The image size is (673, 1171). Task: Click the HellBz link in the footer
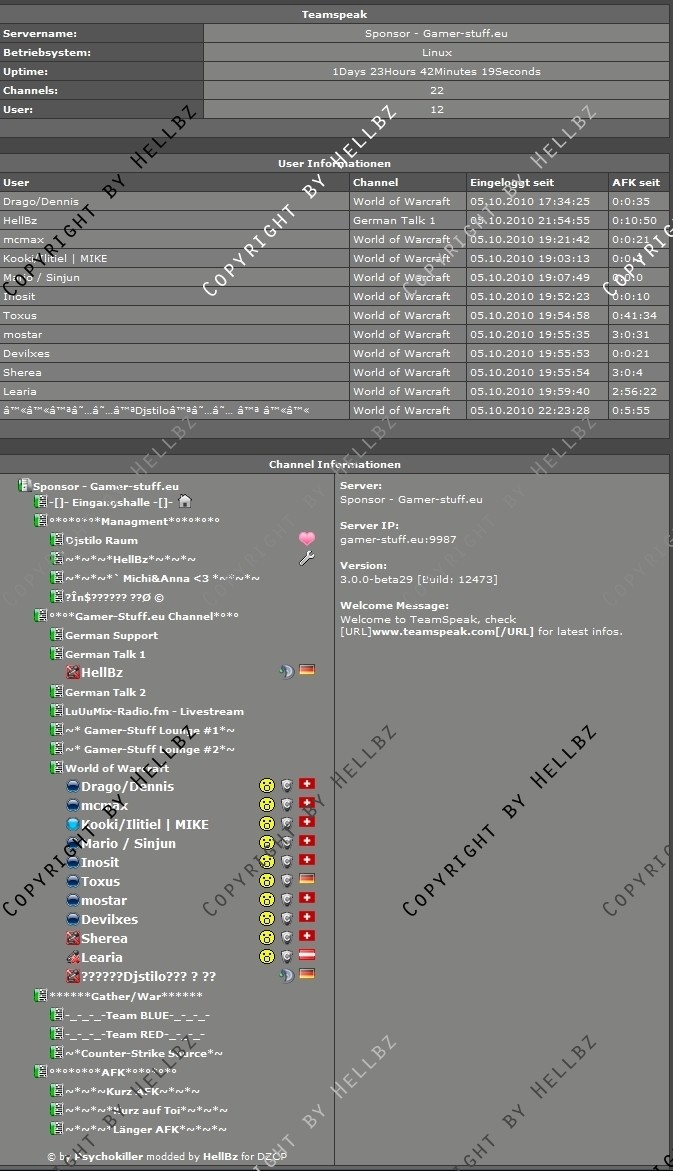coord(219,1157)
